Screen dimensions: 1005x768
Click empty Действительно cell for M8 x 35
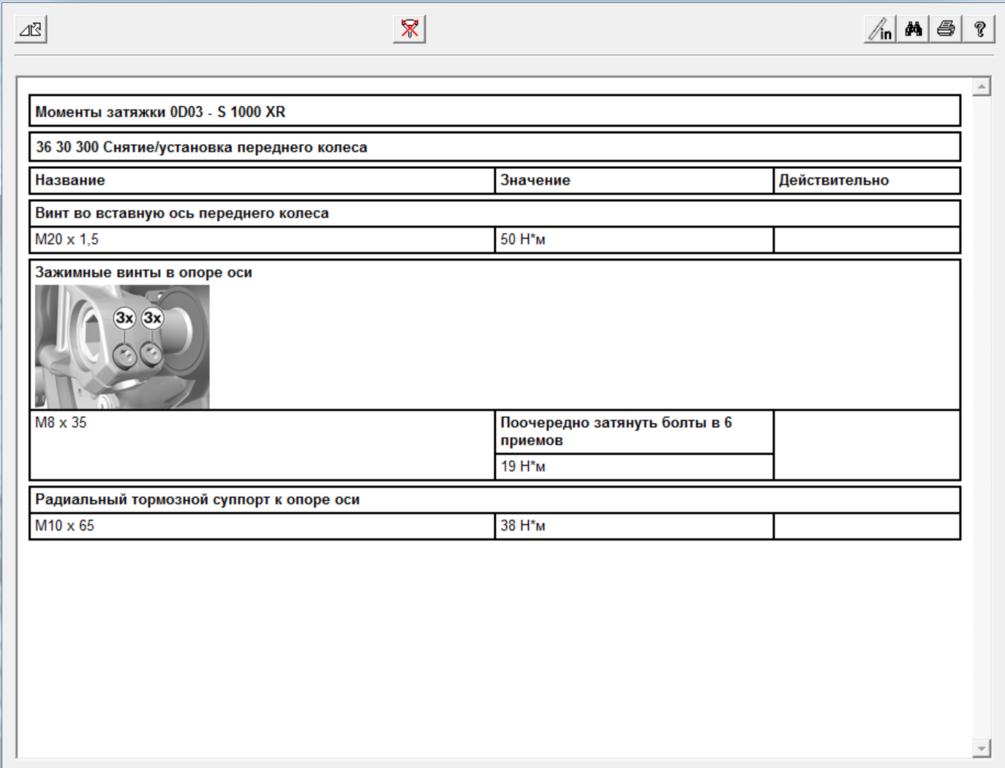866,444
